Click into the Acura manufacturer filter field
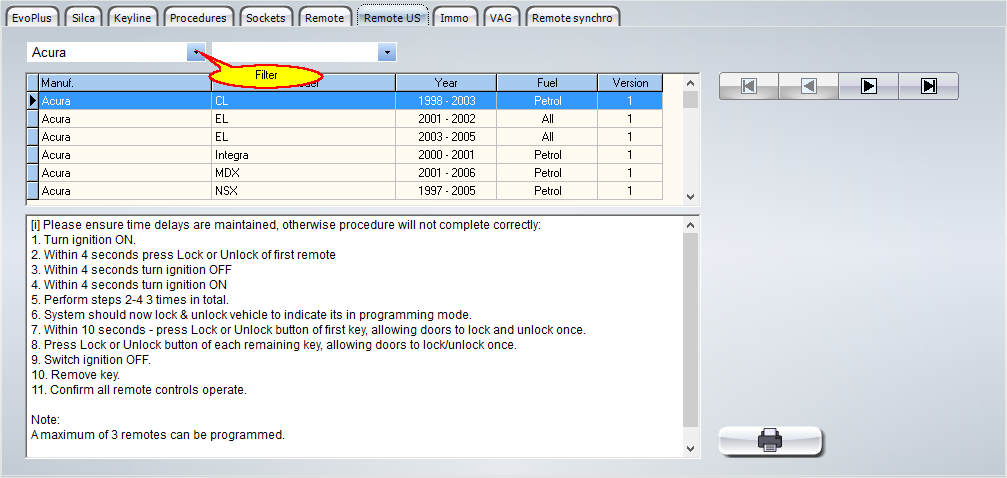Screen dimensions: 1007x478 coord(107,53)
